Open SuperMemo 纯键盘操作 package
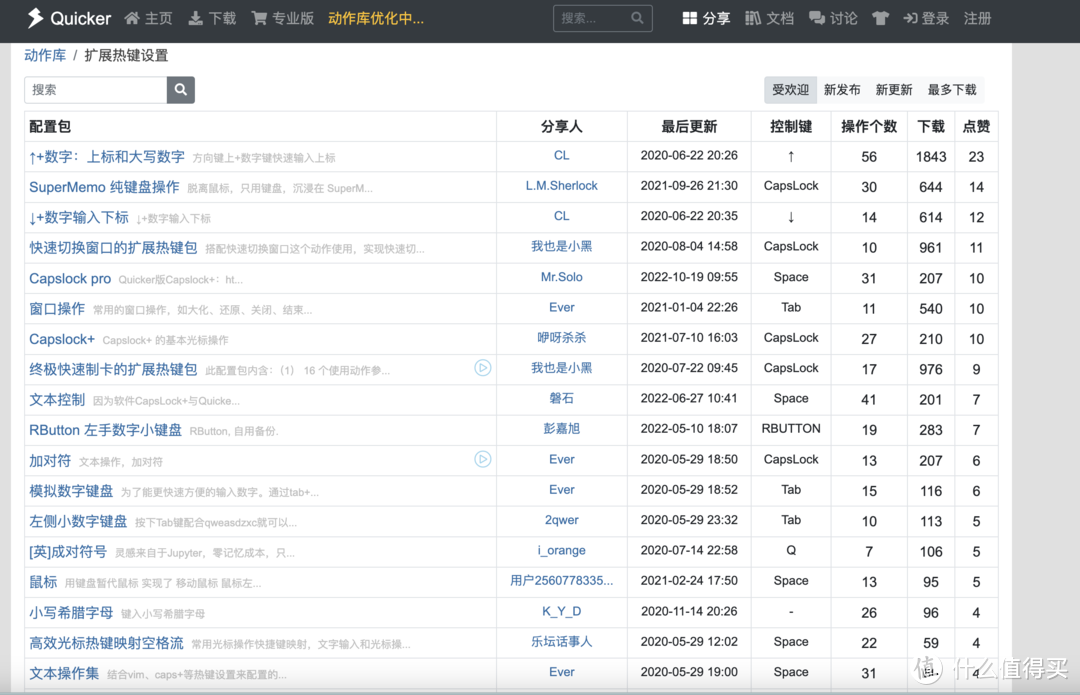The width and height of the screenshot is (1080, 695). pos(104,187)
